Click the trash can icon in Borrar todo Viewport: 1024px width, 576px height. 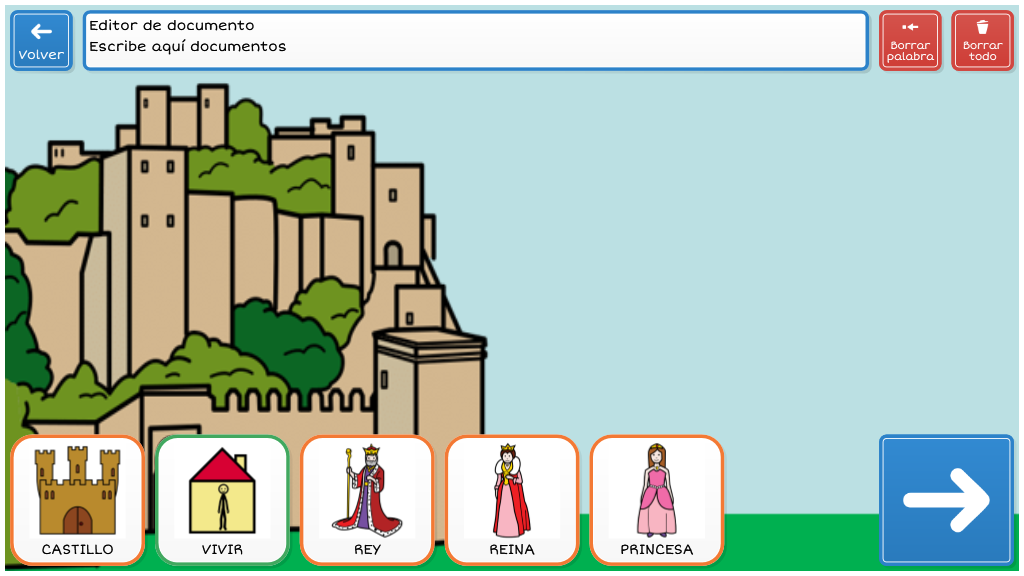click(x=982, y=27)
